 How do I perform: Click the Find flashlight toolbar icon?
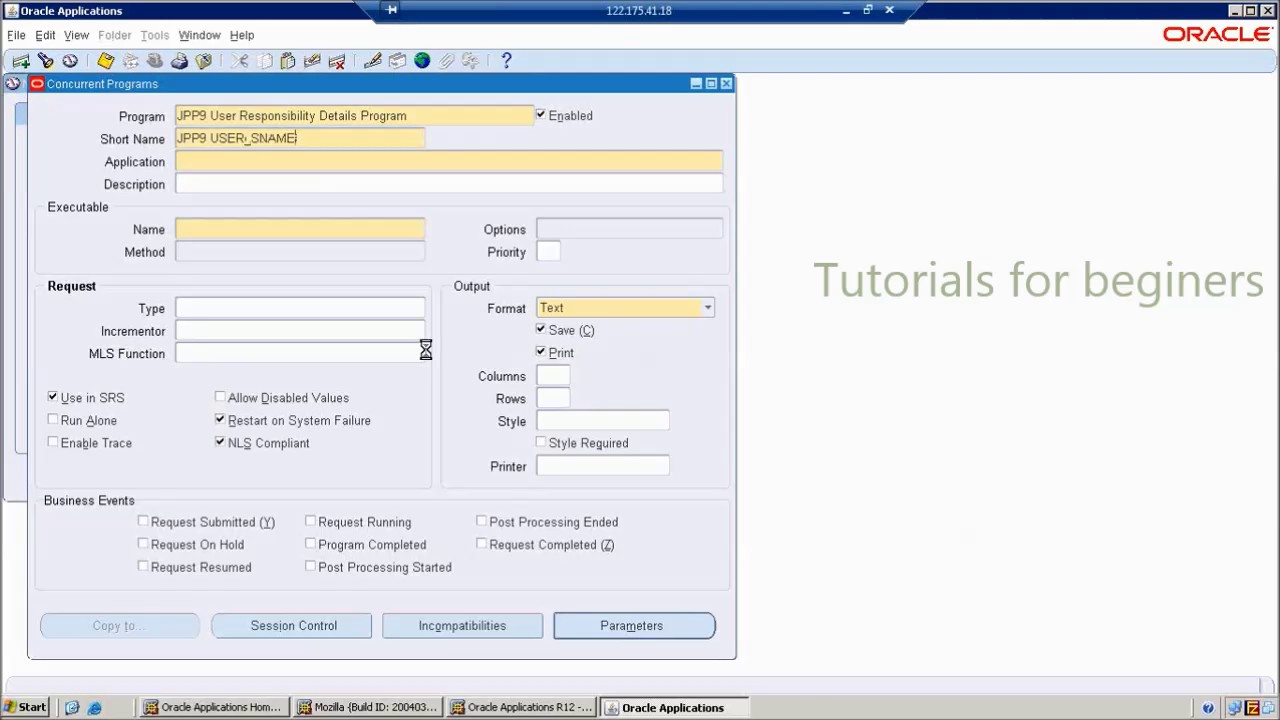tap(45, 61)
